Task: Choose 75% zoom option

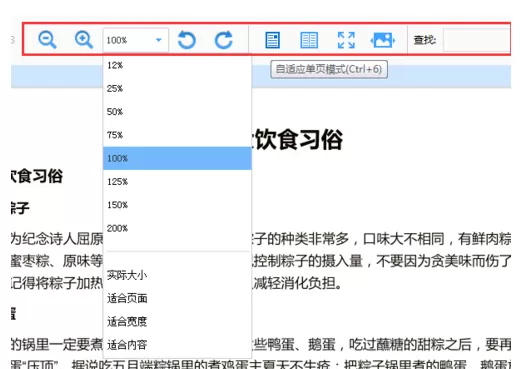Action: tap(177, 135)
